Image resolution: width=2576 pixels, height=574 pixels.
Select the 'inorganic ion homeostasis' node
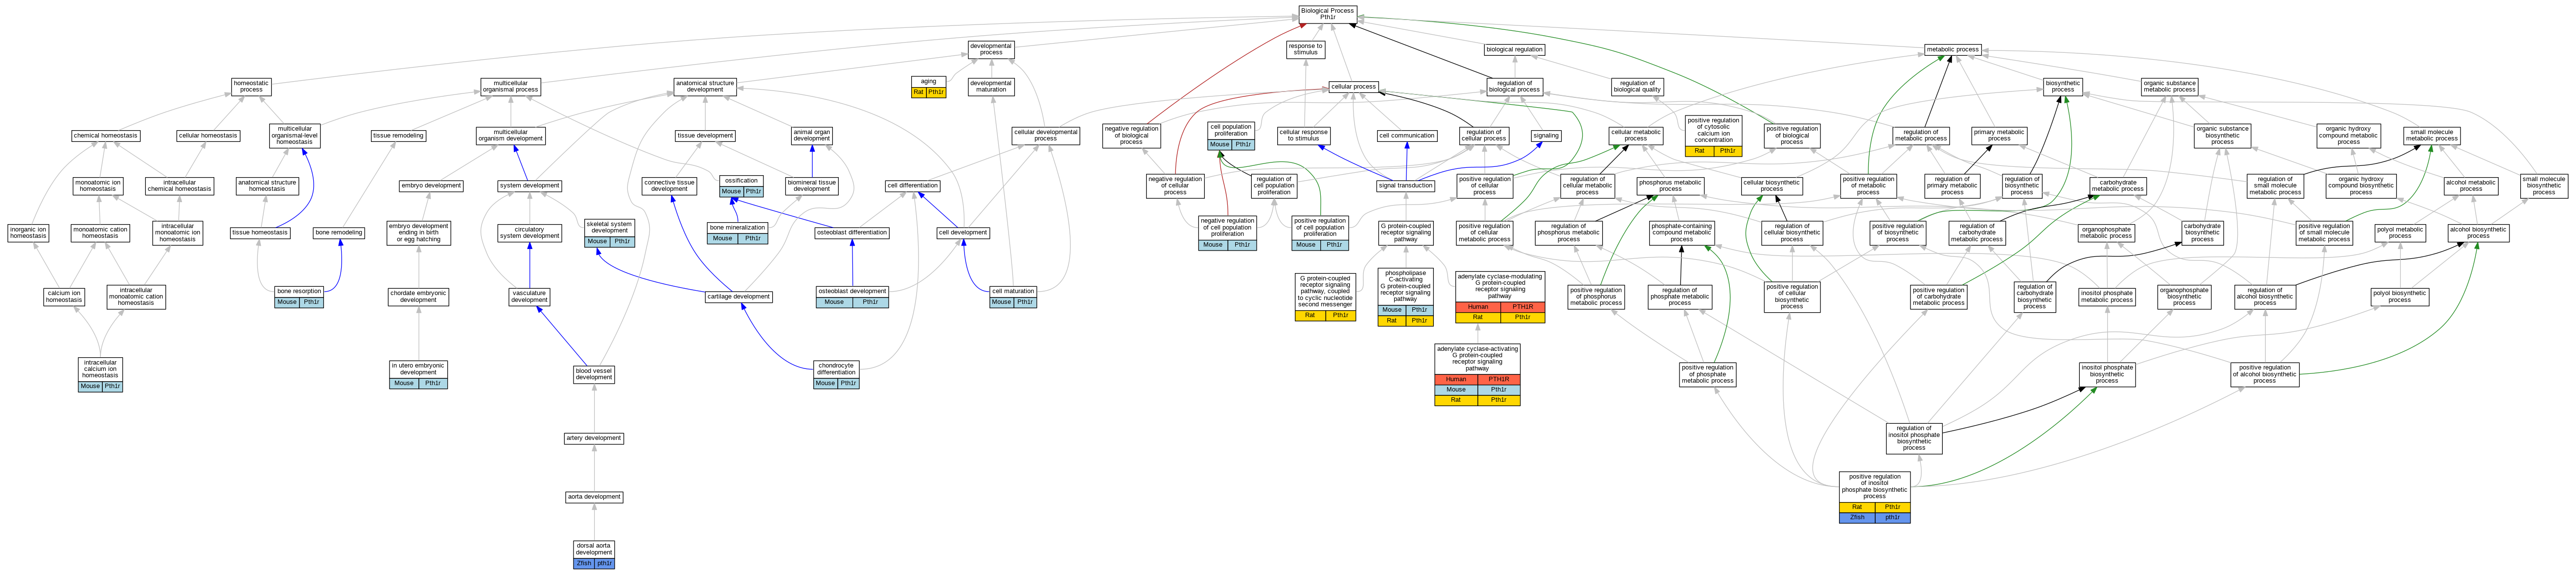pyautogui.click(x=28, y=232)
